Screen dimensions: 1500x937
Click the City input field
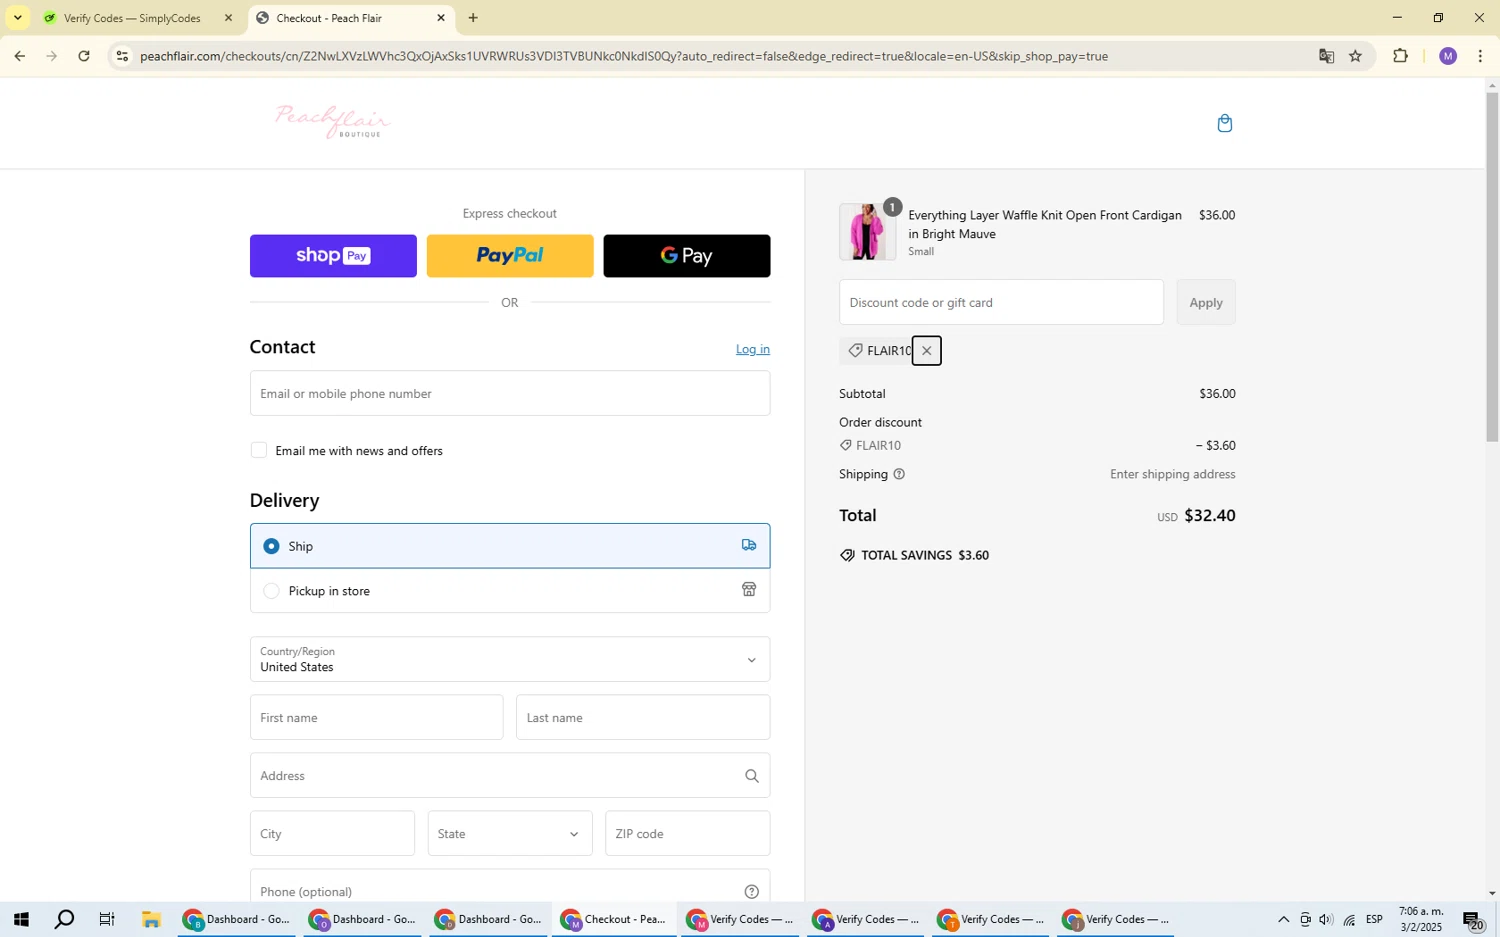[332, 833]
